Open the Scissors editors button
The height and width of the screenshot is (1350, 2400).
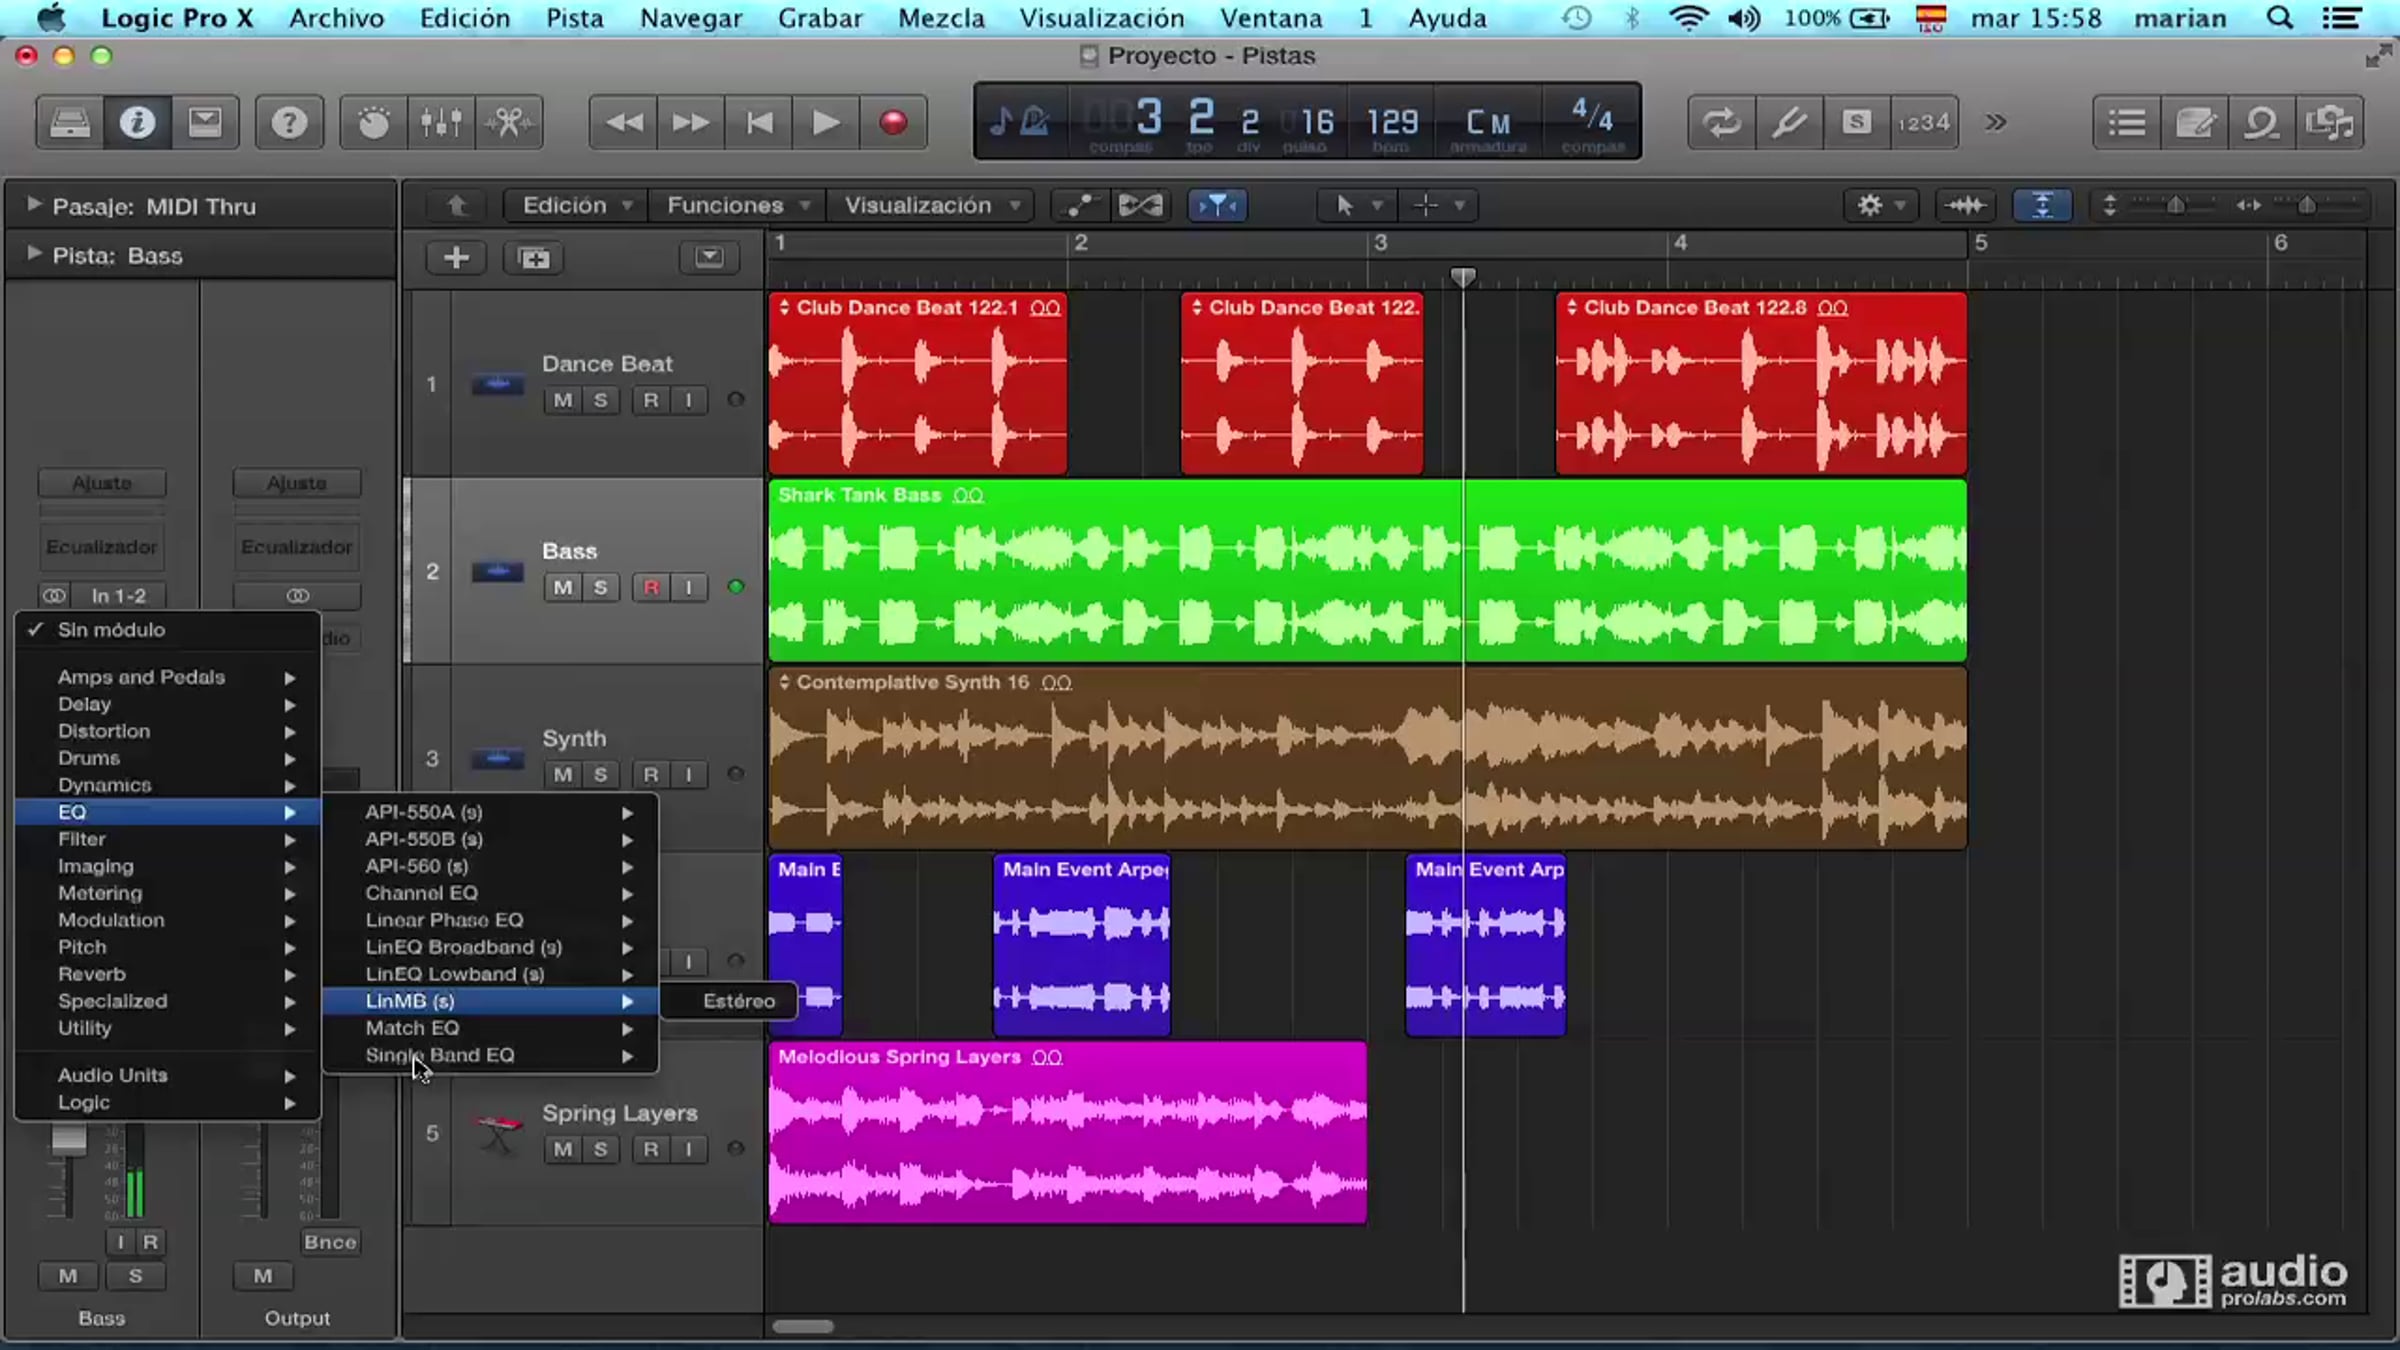(509, 122)
